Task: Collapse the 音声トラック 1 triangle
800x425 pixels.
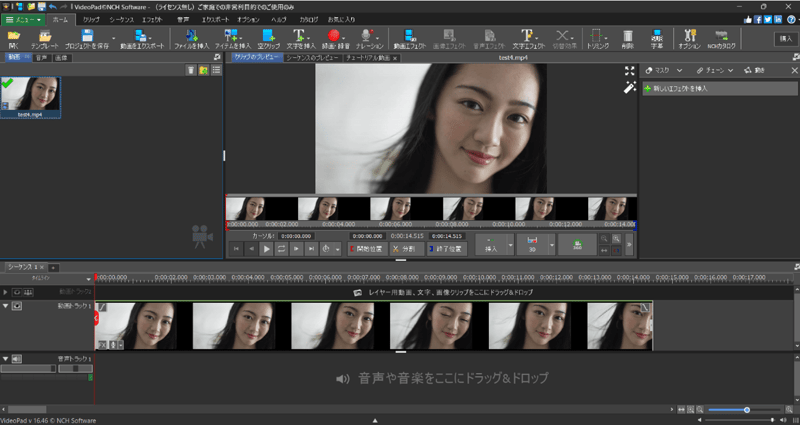Action: (5, 358)
